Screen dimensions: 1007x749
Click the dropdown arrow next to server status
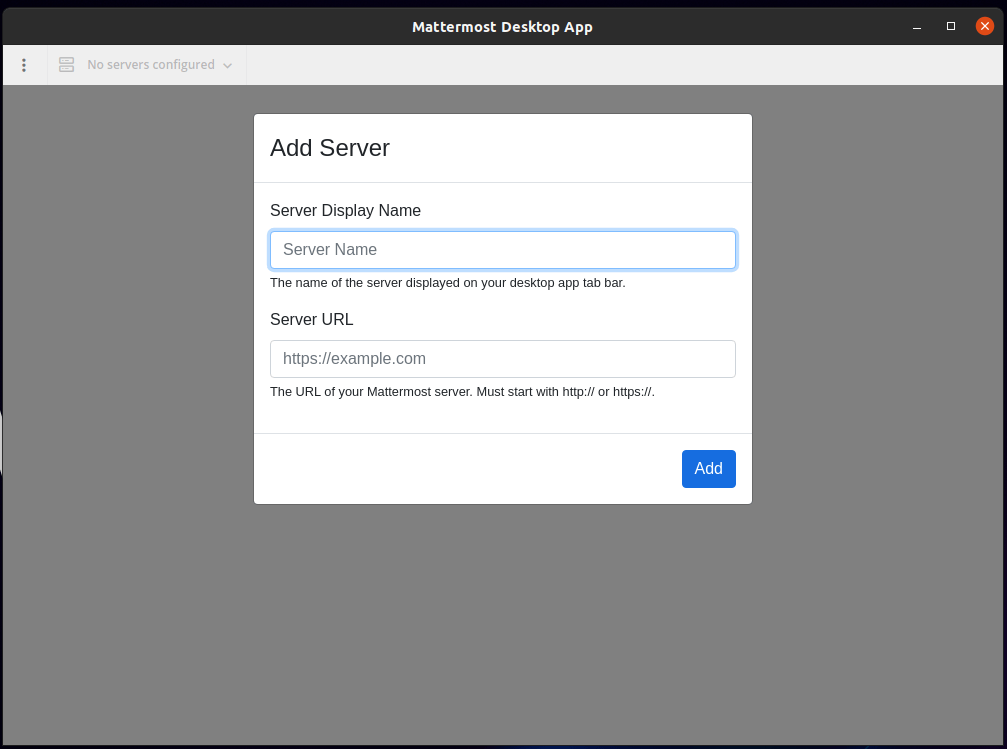[229, 64]
